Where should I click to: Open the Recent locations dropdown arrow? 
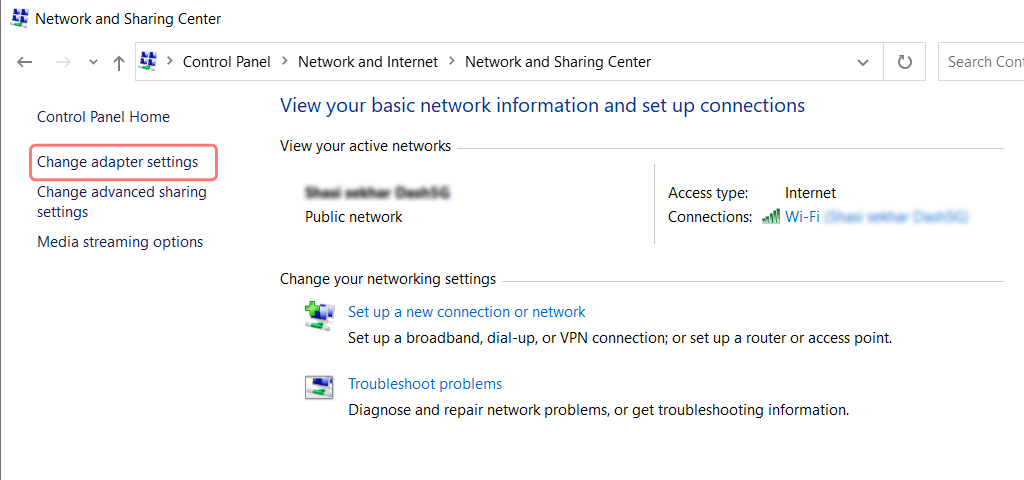(x=93, y=62)
